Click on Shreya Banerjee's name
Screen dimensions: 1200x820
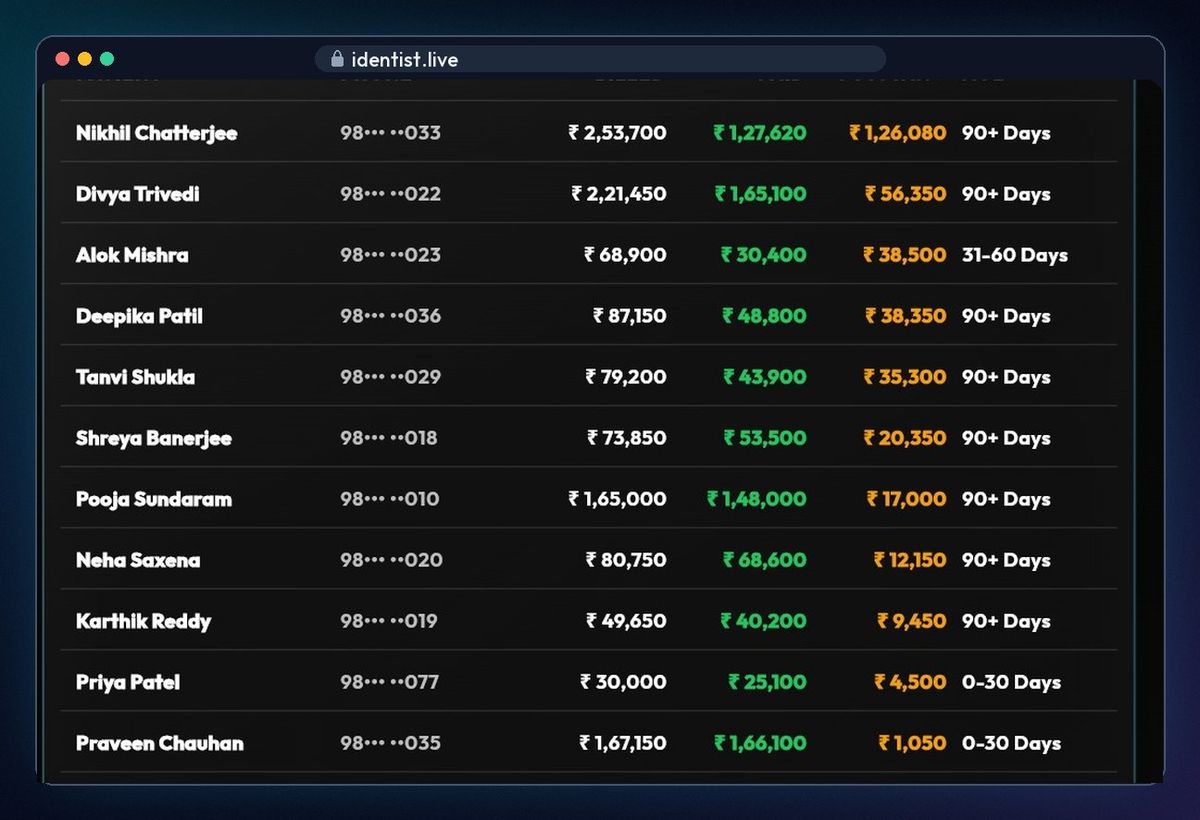click(154, 438)
